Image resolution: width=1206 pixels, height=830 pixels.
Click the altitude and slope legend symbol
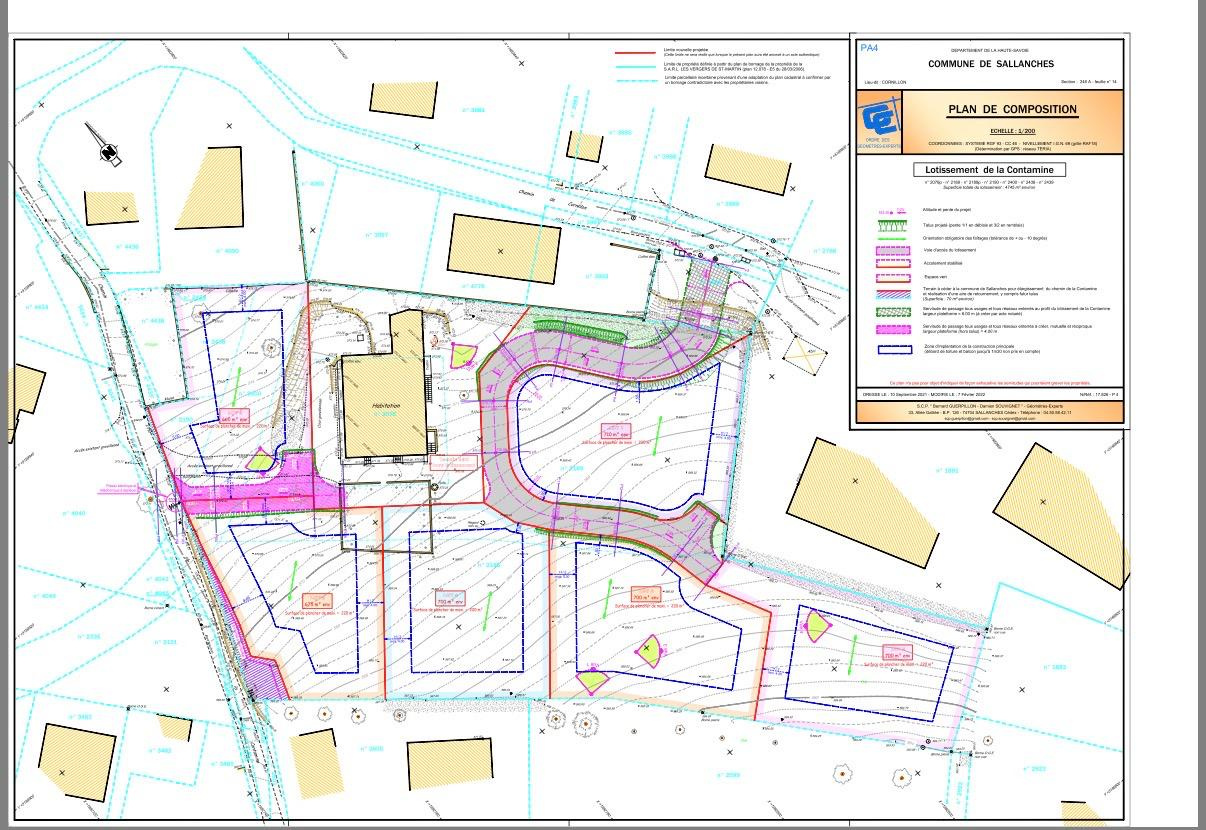click(x=892, y=211)
